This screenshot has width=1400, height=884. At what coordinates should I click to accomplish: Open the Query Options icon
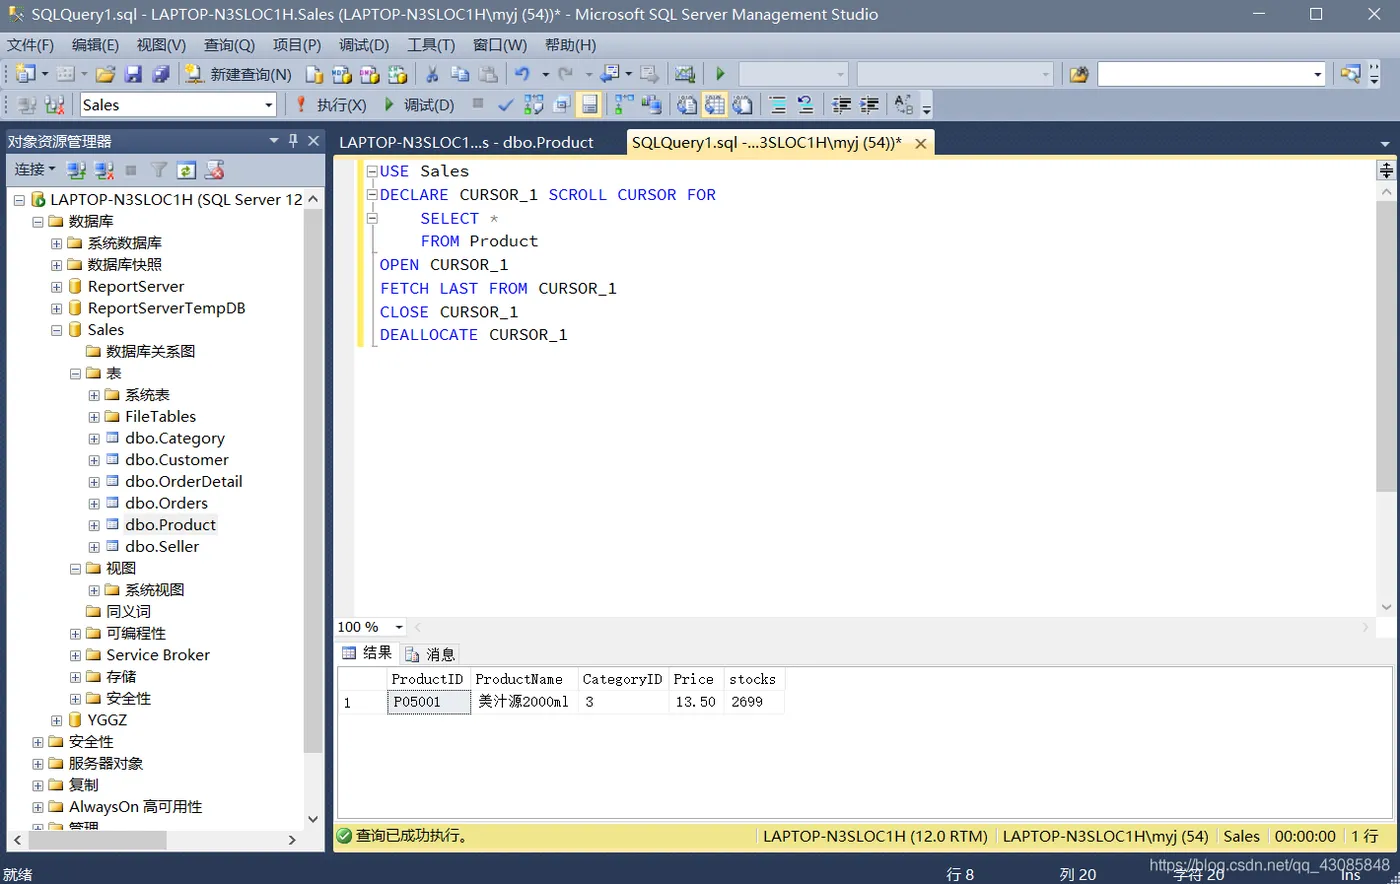coord(561,104)
